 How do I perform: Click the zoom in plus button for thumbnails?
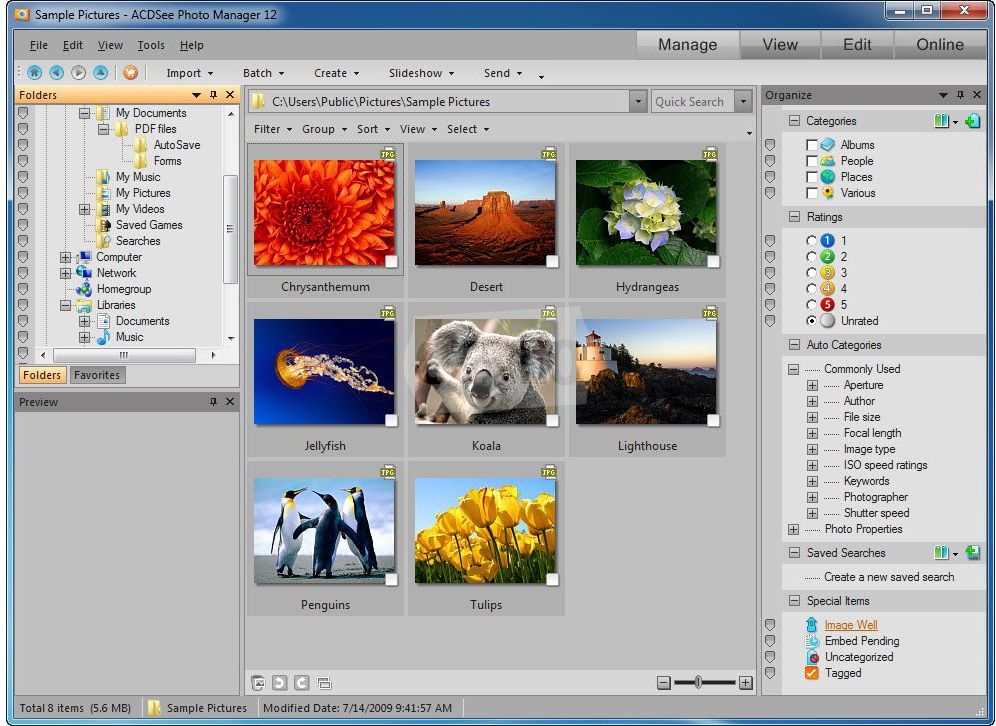(x=745, y=683)
